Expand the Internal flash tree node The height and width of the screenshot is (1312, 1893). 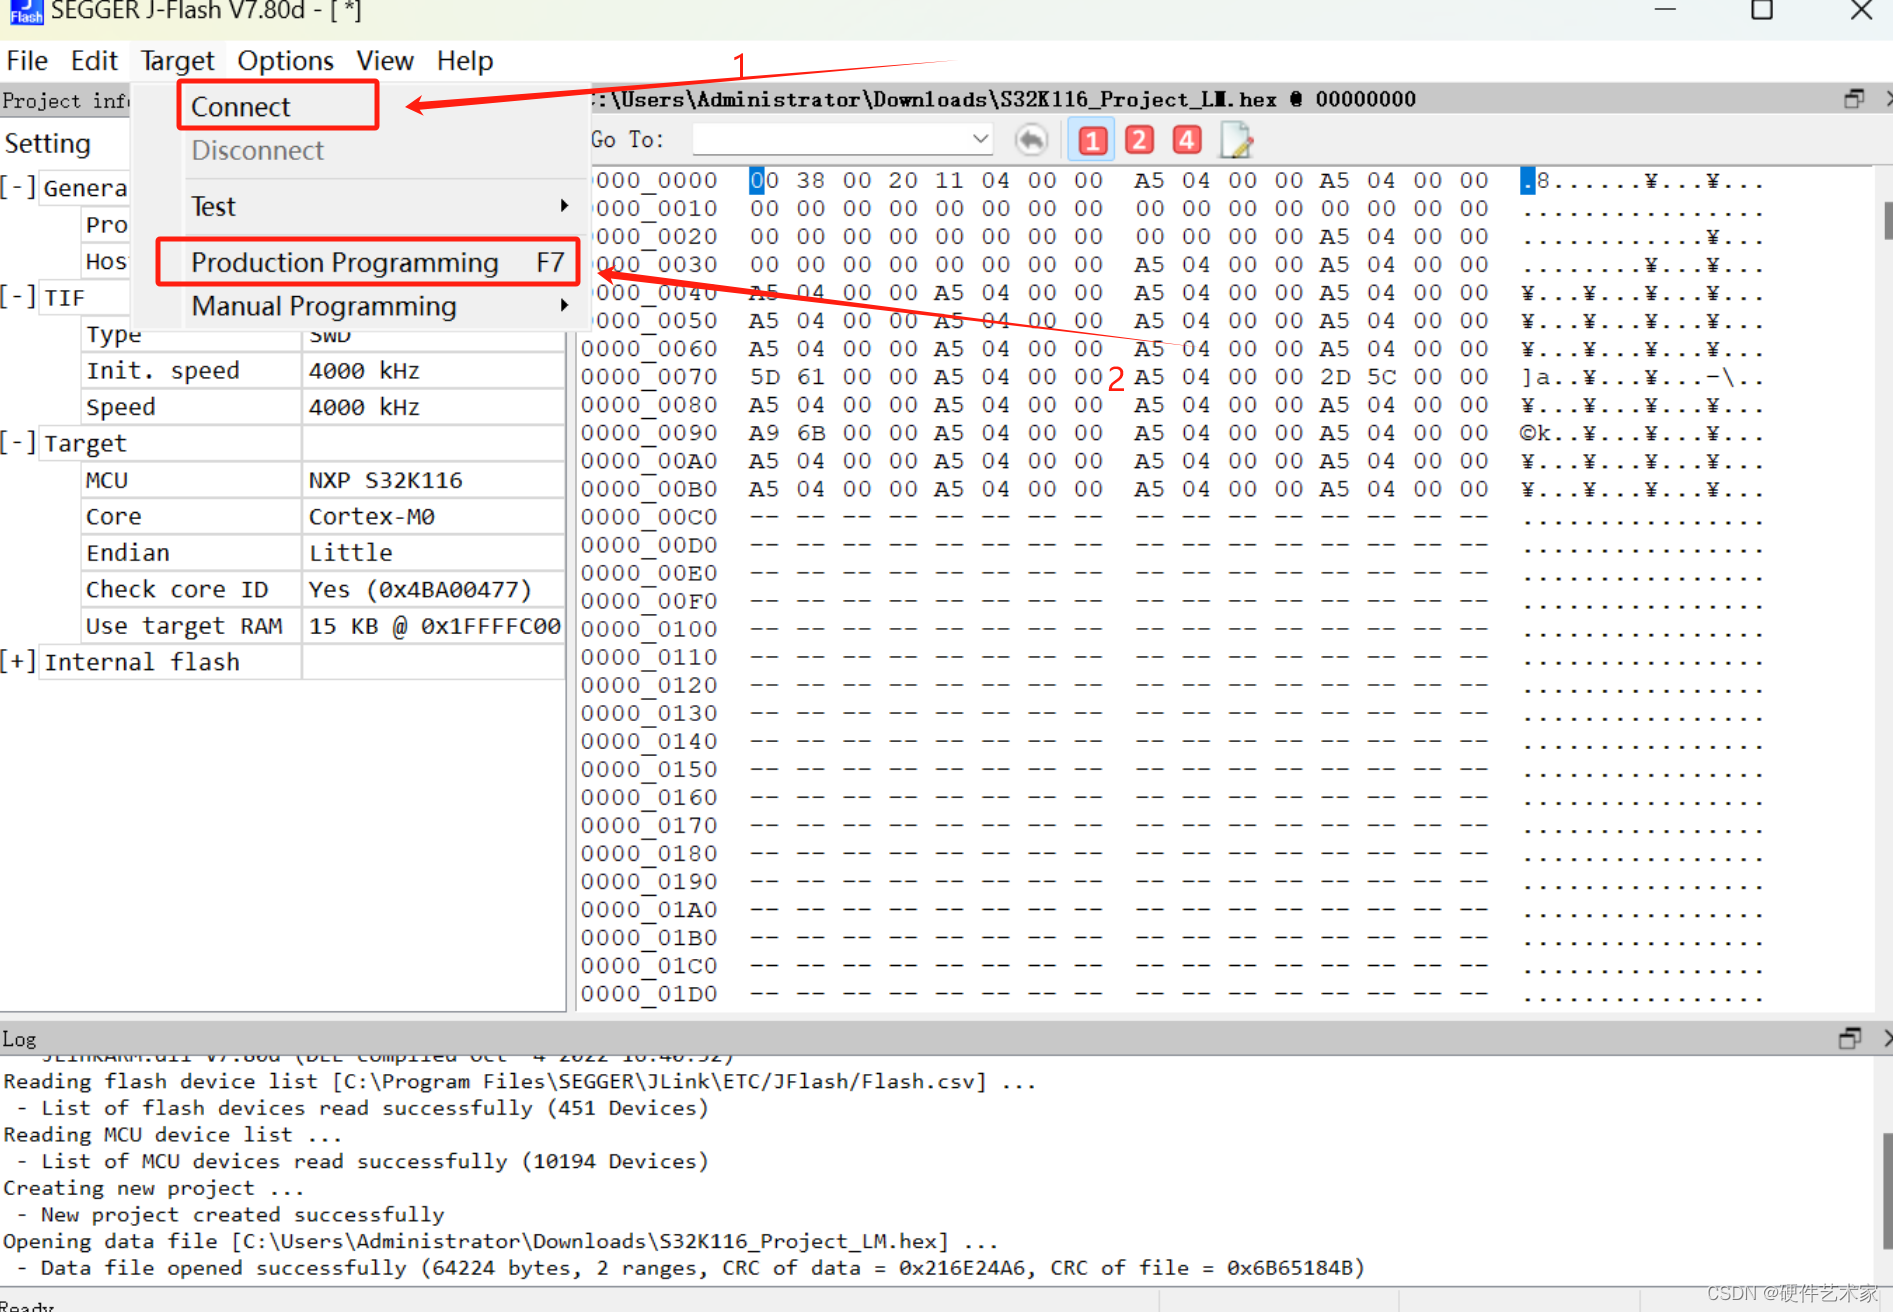point(18,661)
